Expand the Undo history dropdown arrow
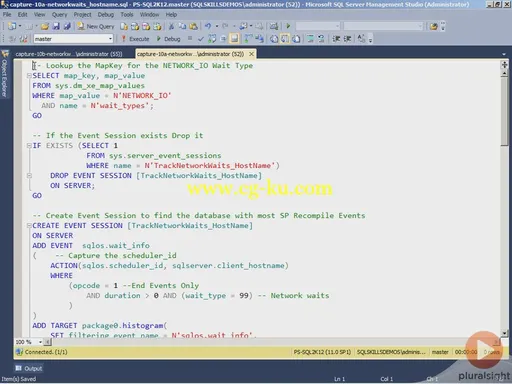The width and height of the screenshot is (512, 384). [x=217, y=26]
